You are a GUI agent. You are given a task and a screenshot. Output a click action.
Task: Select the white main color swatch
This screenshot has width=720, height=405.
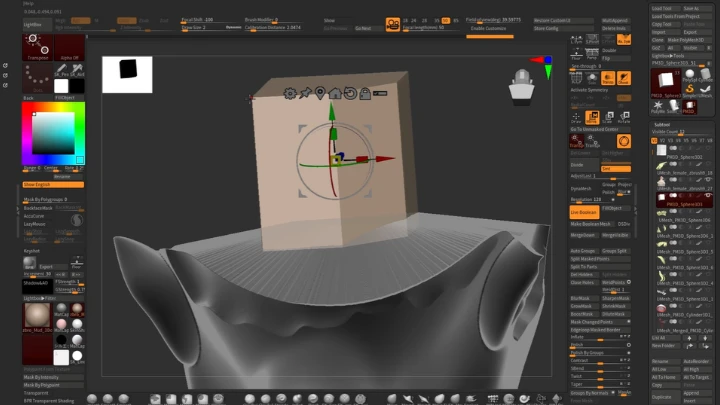click(61, 85)
